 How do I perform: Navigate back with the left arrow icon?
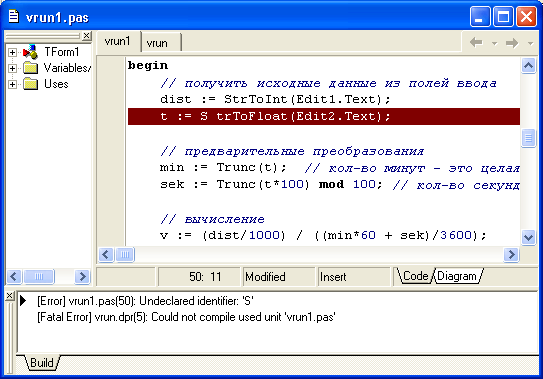476,43
